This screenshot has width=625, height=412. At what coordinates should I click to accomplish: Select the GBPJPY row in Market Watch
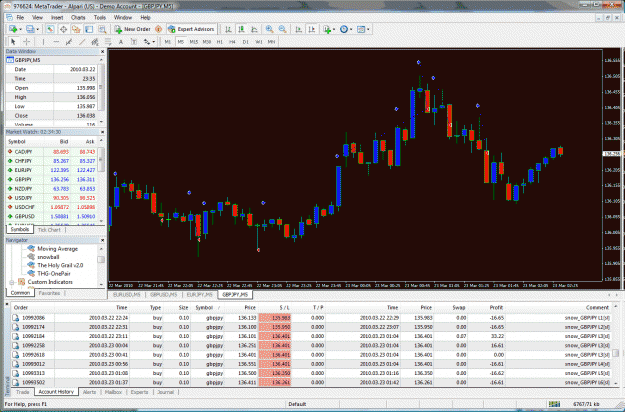(x=51, y=179)
